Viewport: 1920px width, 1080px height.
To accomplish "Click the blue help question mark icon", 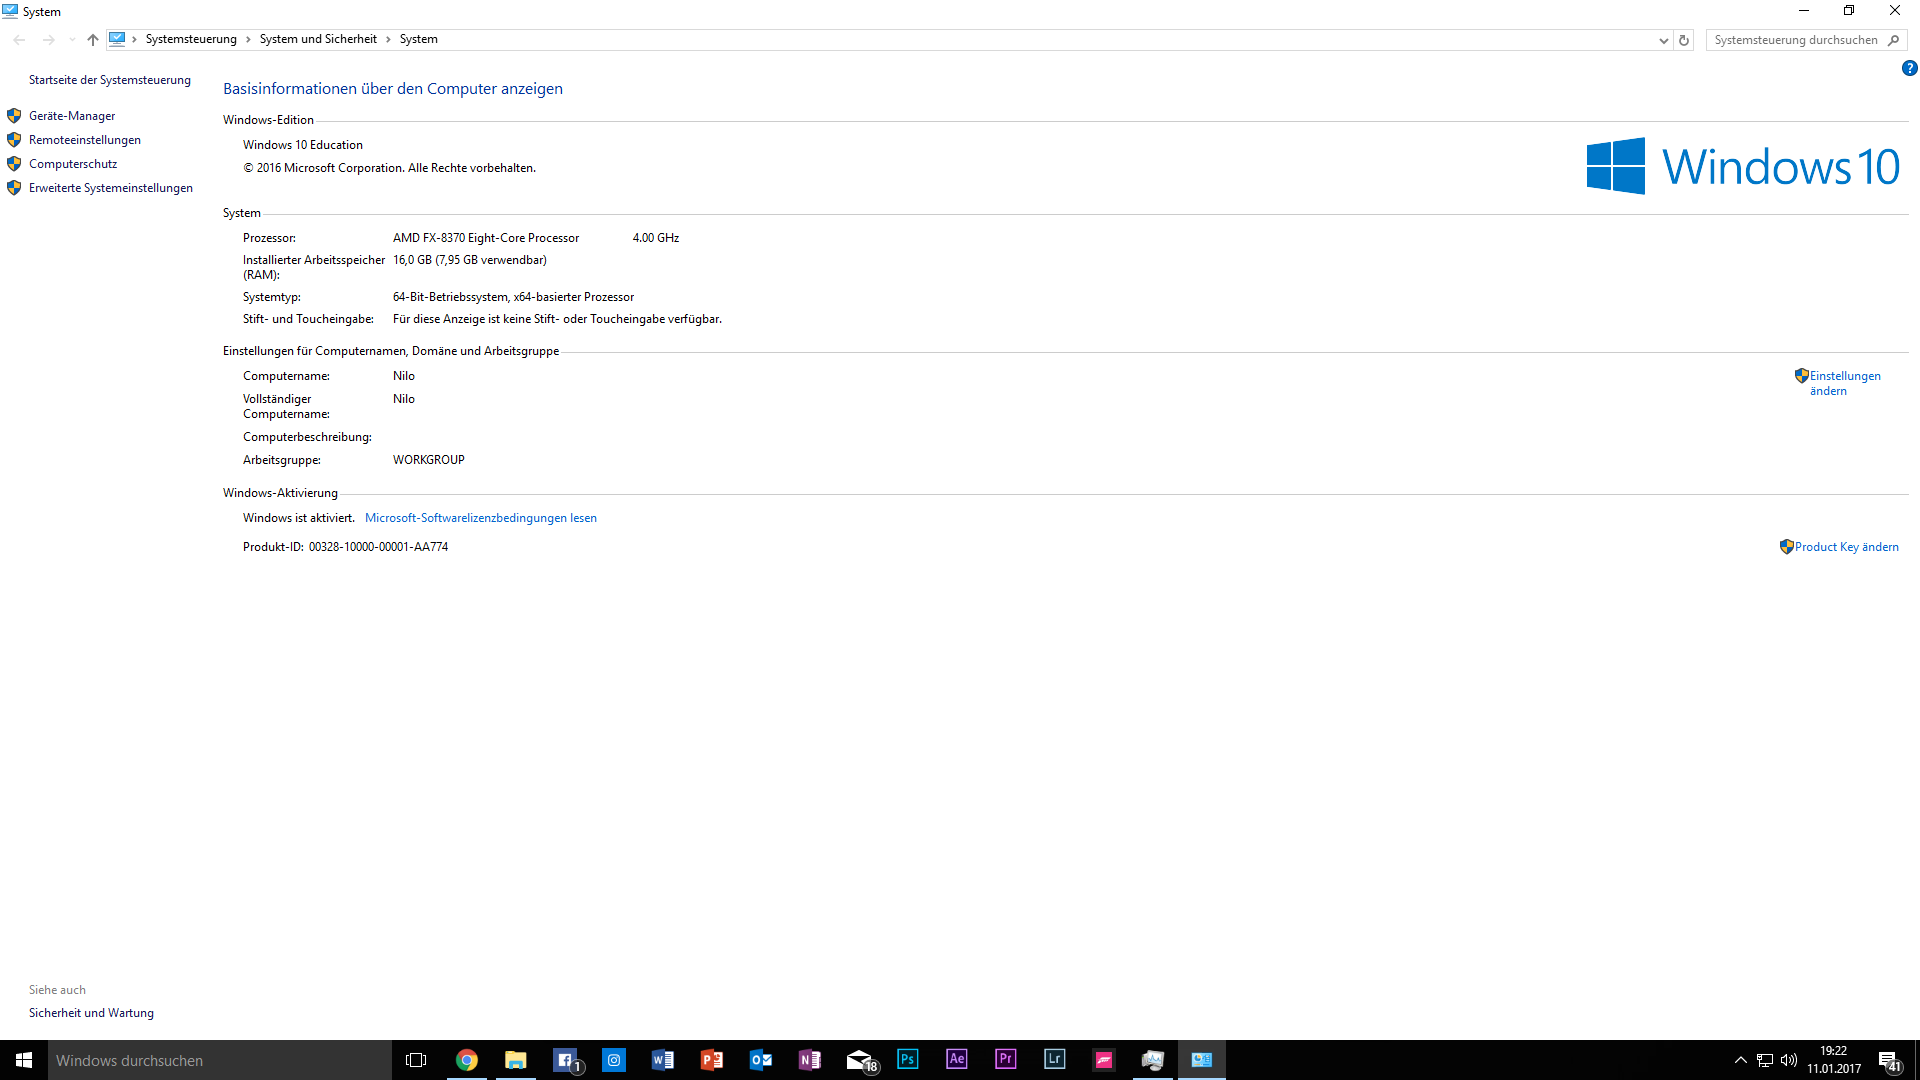I will [x=1909, y=68].
